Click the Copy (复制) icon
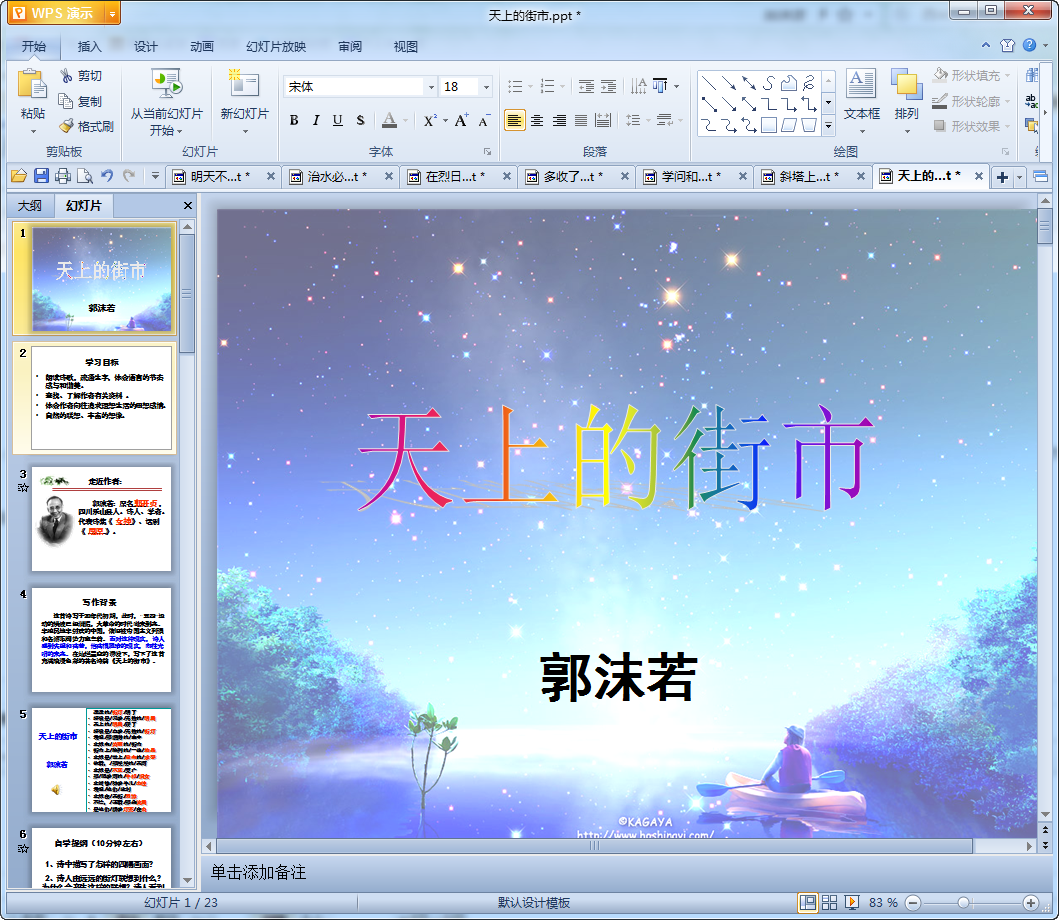The width and height of the screenshot is (1059, 920). 66,101
